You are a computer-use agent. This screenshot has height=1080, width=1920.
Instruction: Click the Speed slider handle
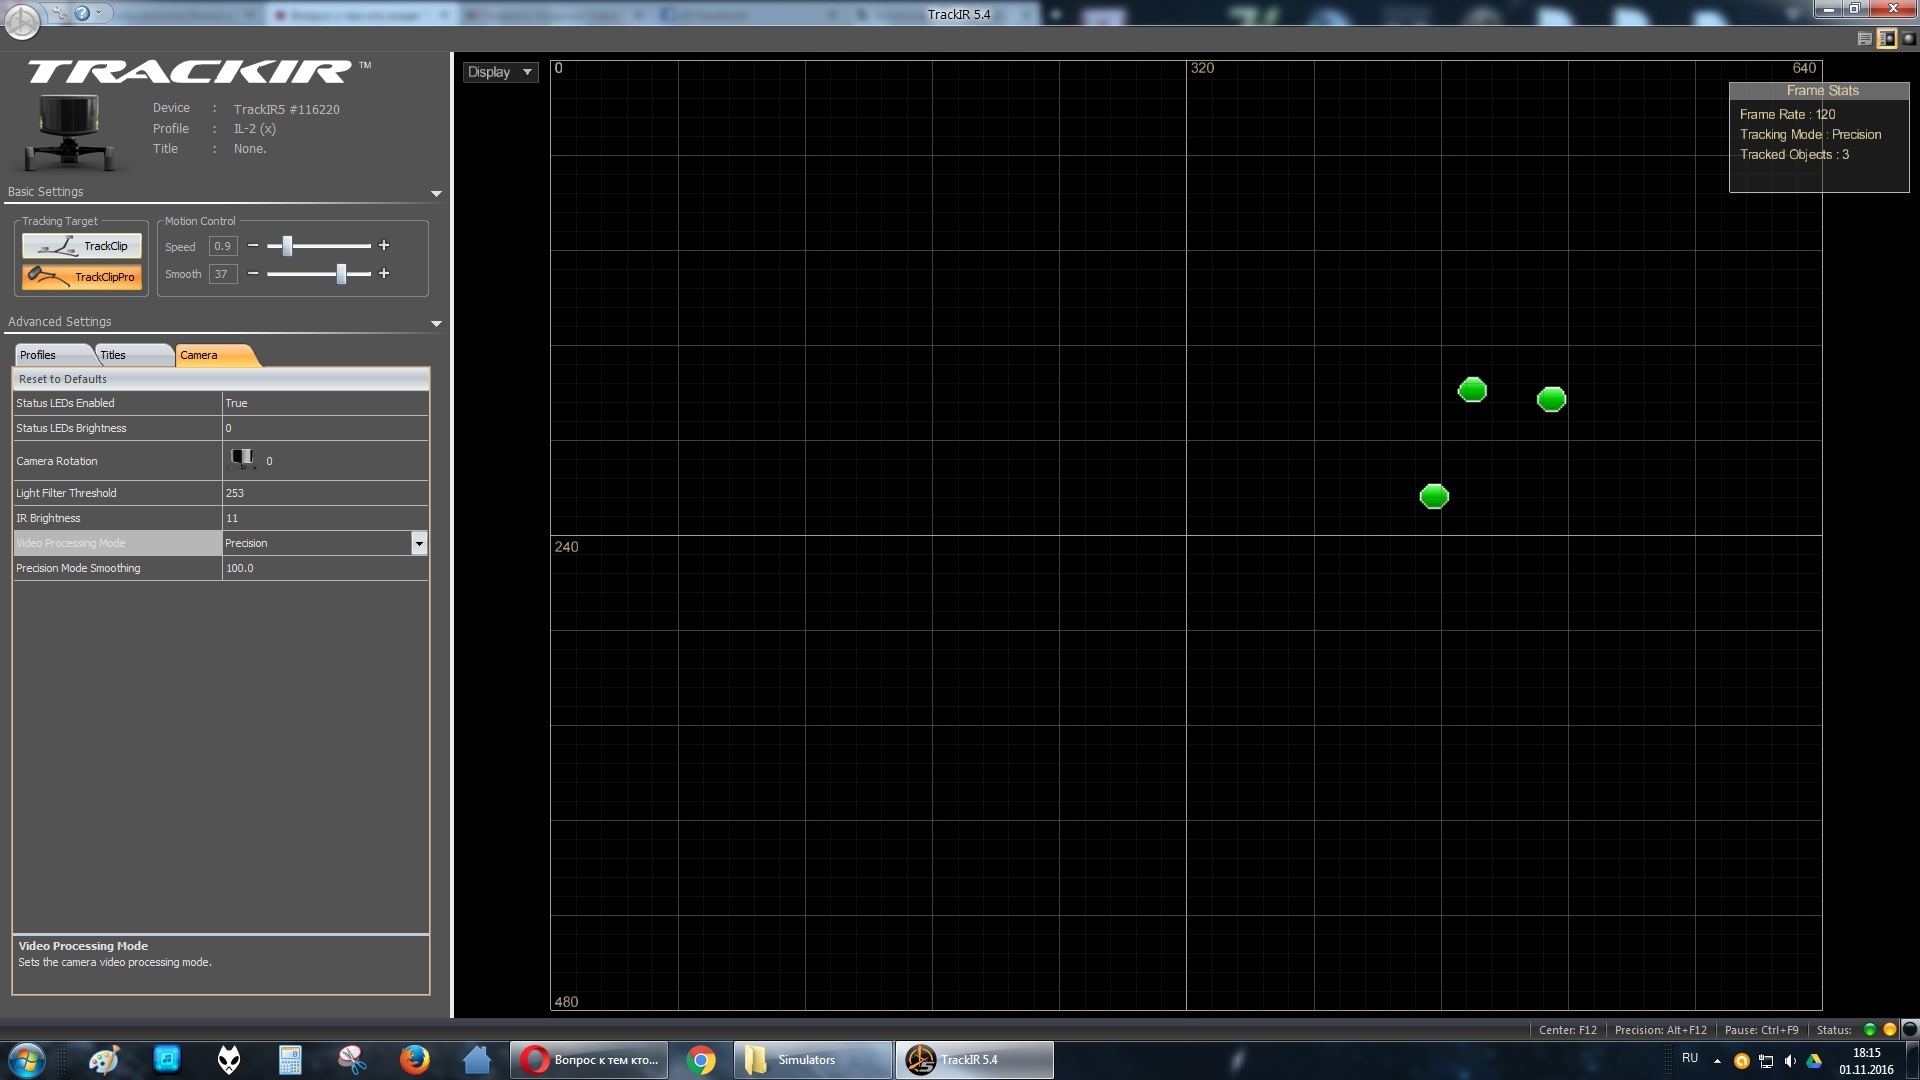pos(287,246)
